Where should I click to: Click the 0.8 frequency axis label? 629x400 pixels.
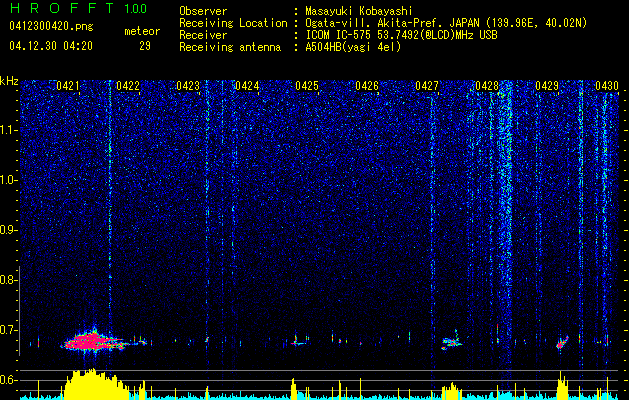coord(8,280)
